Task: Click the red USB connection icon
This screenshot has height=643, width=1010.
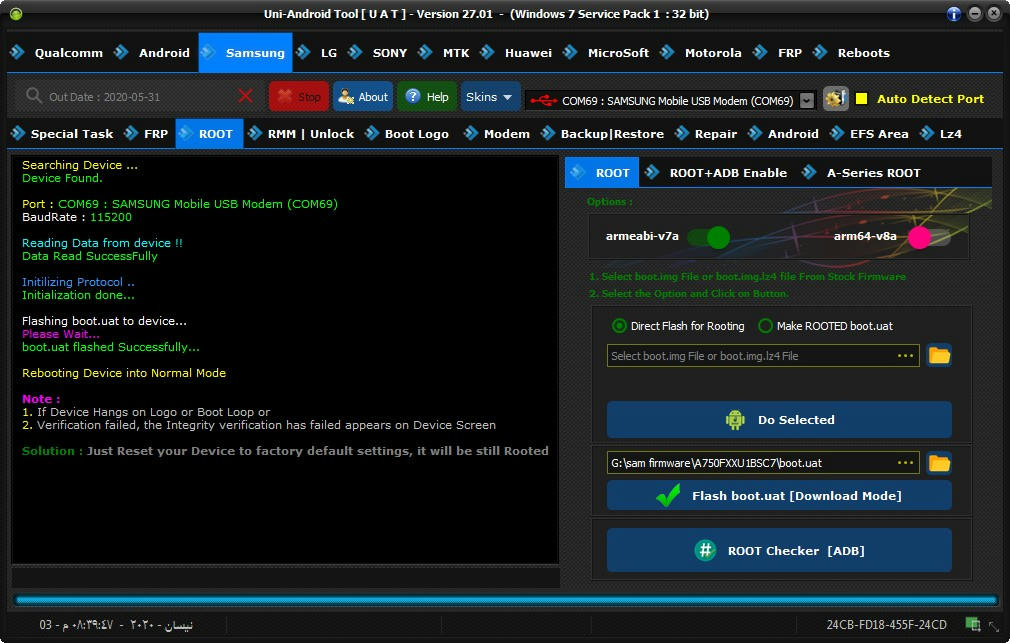Action: (x=543, y=101)
